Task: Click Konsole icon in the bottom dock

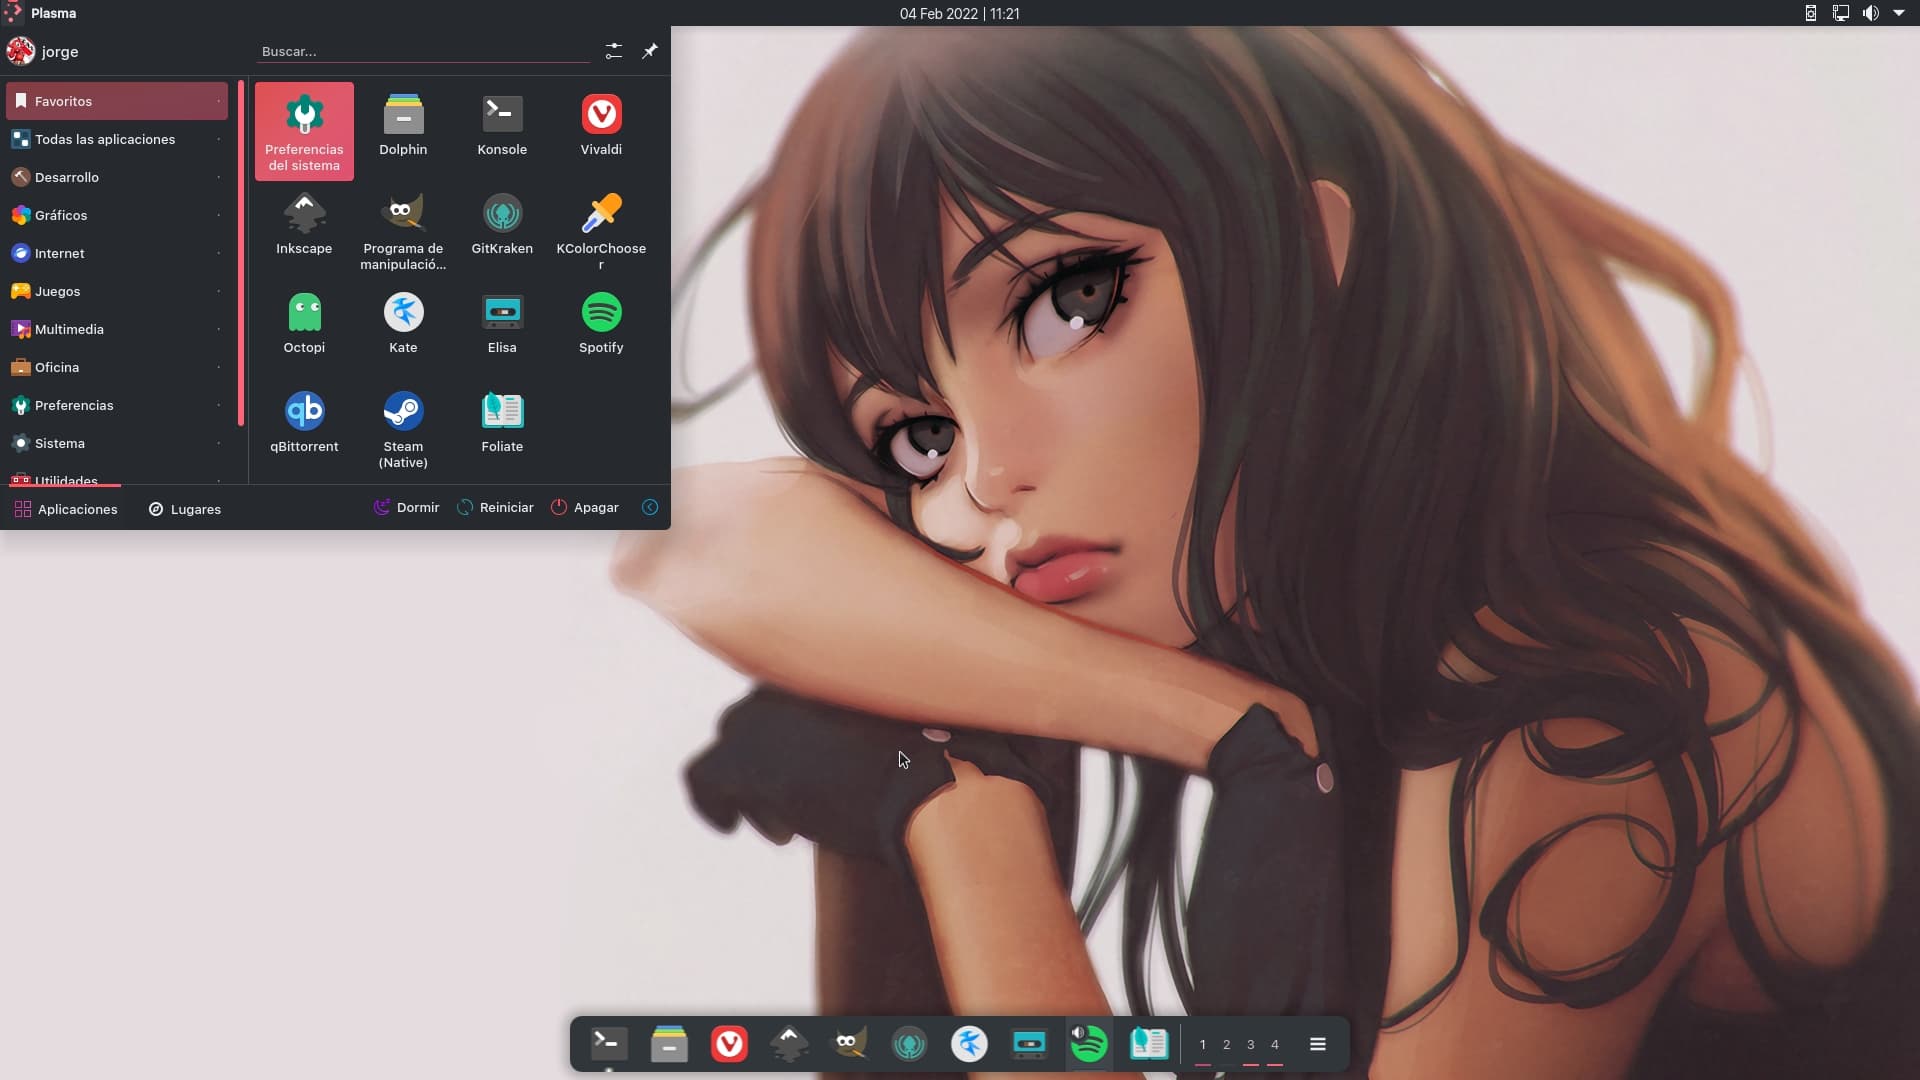Action: click(x=609, y=1044)
